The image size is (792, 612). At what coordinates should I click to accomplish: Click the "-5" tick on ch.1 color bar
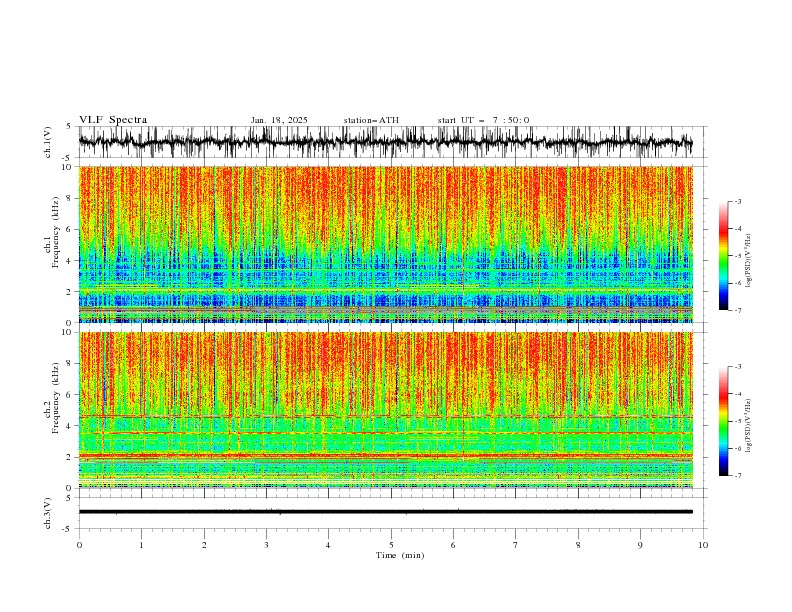(x=737, y=256)
